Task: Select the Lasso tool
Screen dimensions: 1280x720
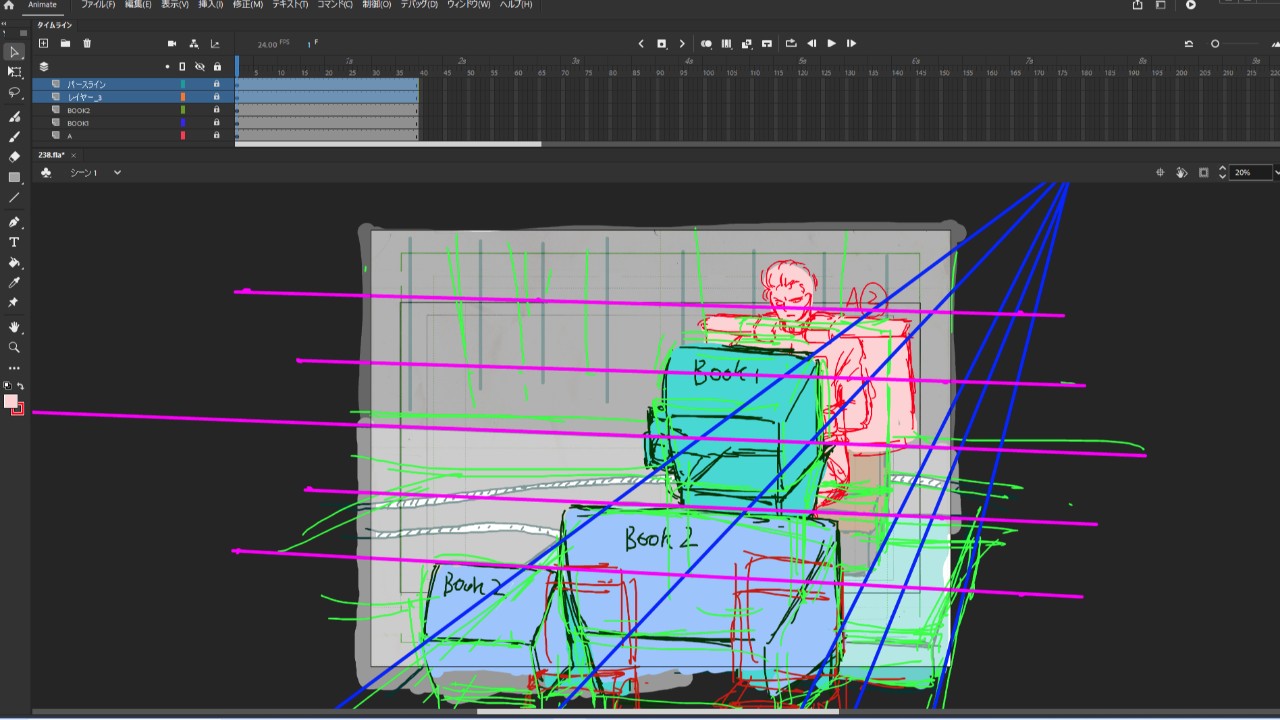Action: coord(14,92)
